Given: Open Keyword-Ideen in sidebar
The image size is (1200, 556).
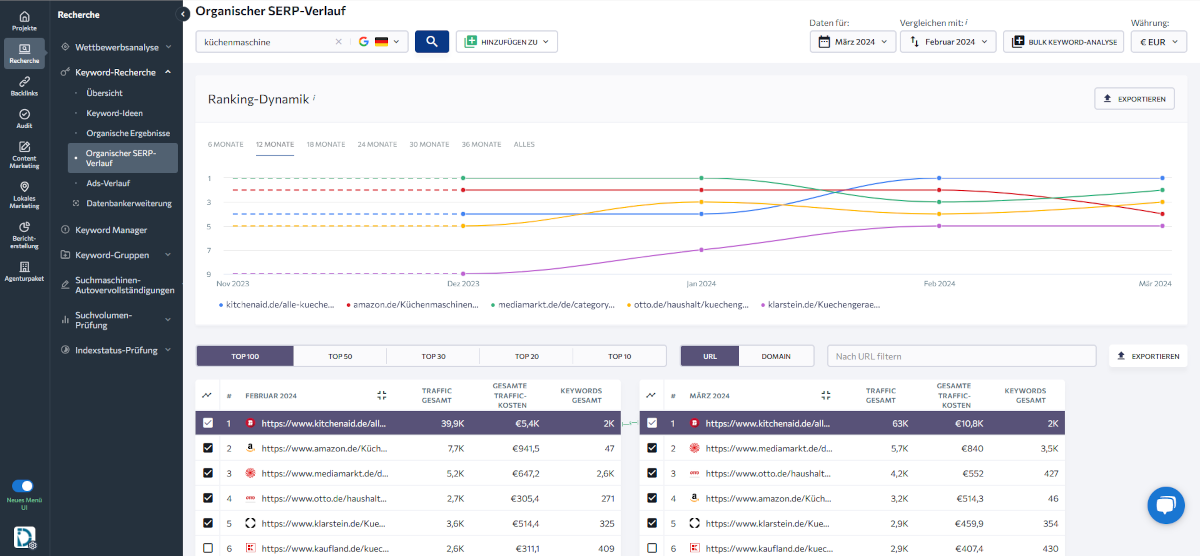Looking at the screenshot, I should pos(114,113).
